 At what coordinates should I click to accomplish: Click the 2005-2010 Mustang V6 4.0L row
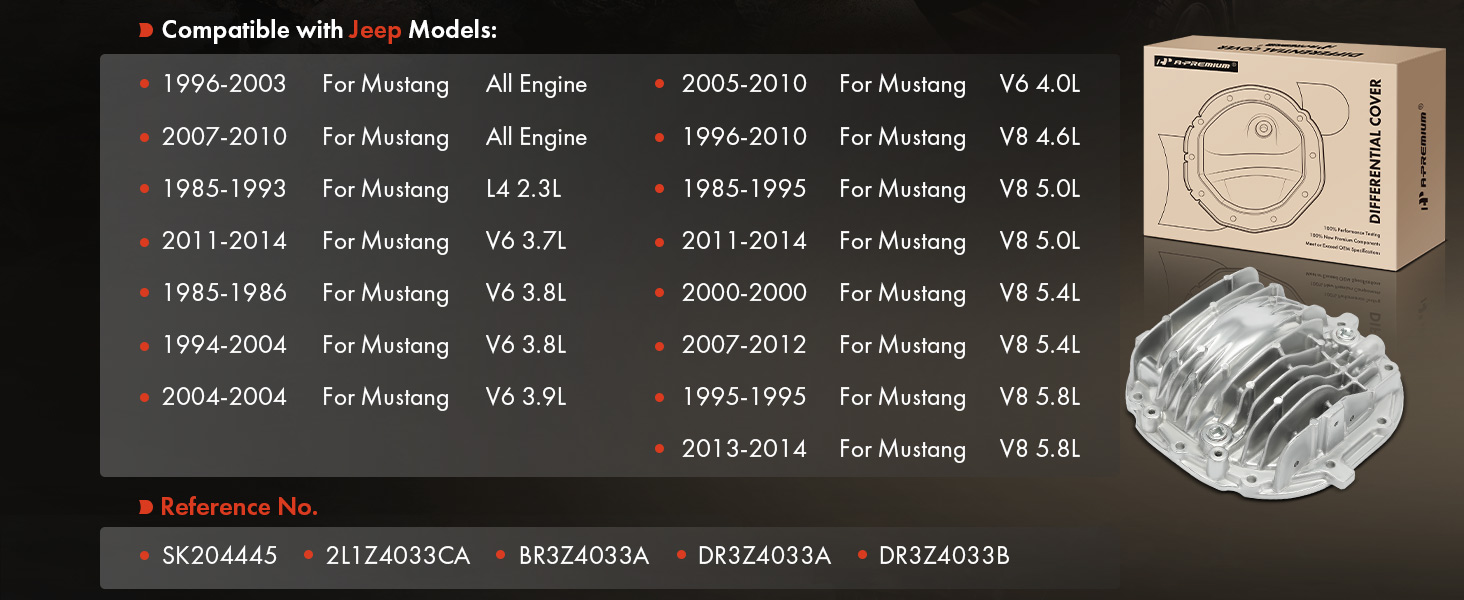(880, 85)
